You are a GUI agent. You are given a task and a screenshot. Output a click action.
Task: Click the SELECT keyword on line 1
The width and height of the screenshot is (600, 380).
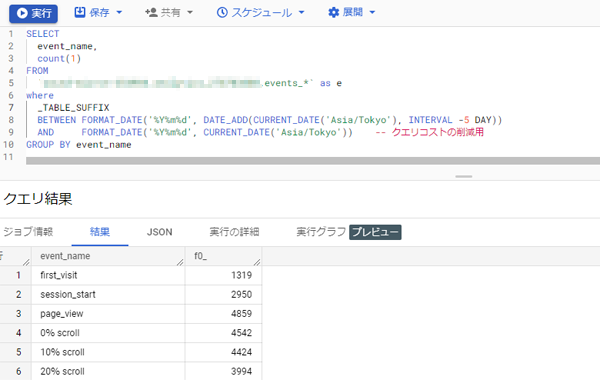43,34
